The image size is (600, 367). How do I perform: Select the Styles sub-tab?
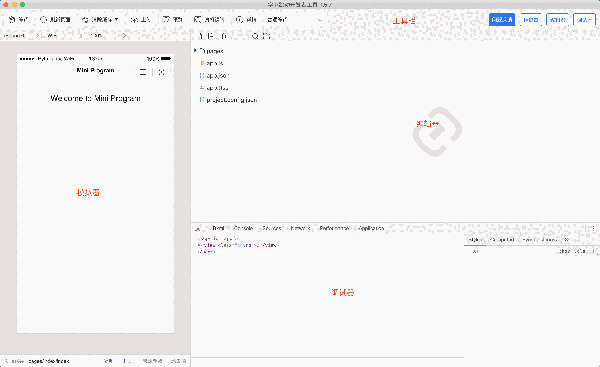pos(475,240)
